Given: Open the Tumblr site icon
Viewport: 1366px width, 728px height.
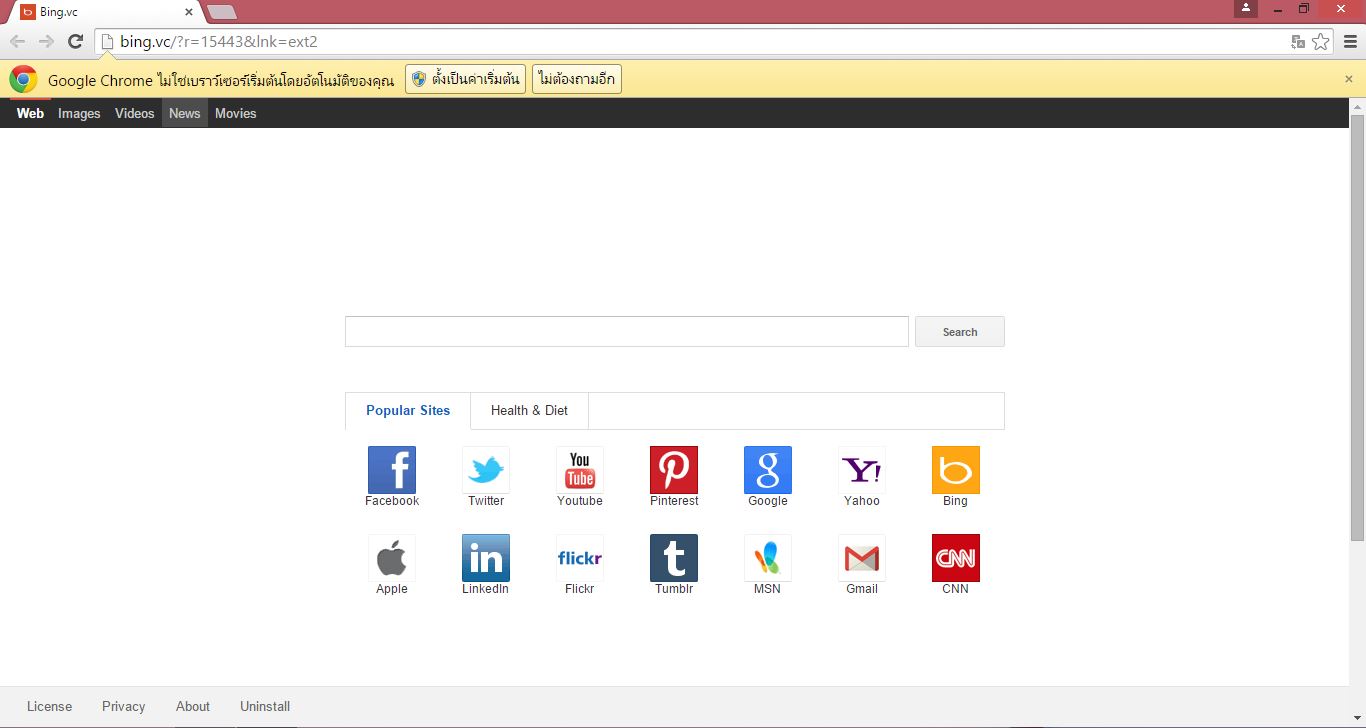Looking at the screenshot, I should [674, 558].
